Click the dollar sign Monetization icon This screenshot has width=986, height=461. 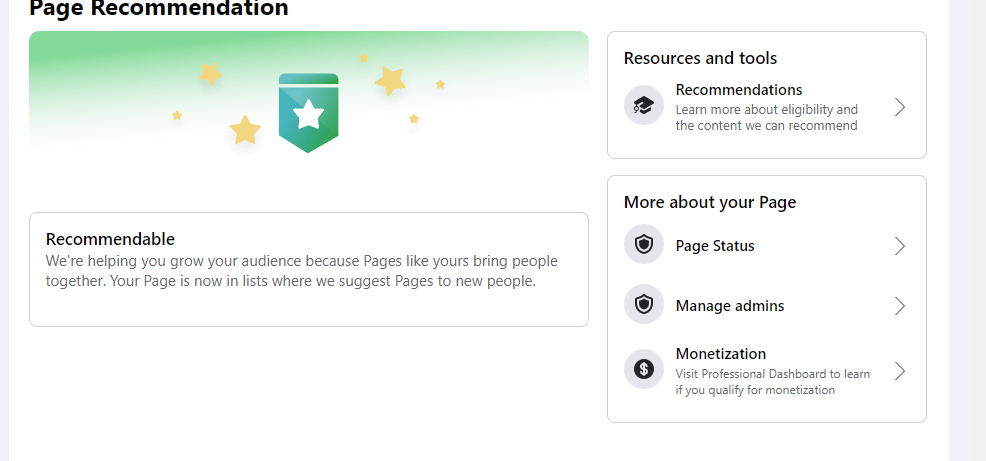click(644, 370)
